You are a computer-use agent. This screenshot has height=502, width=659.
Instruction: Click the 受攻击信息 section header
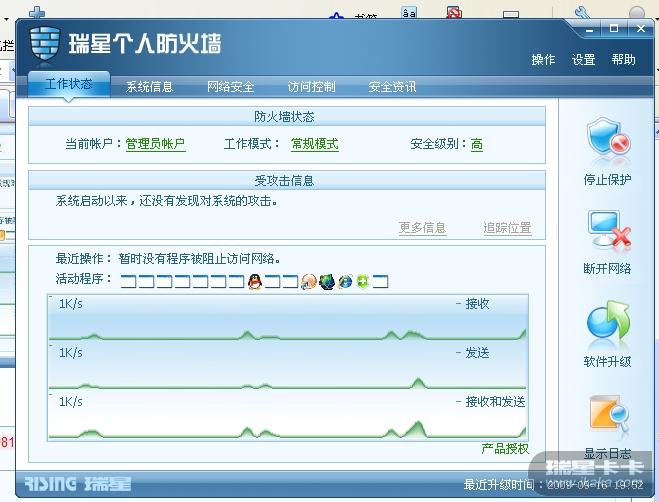pos(287,180)
